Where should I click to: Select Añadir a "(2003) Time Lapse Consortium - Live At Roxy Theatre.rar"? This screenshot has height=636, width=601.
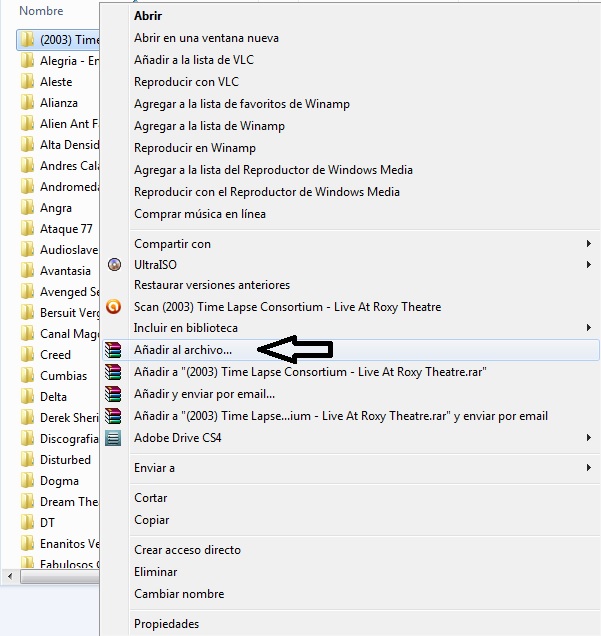click(310, 372)
